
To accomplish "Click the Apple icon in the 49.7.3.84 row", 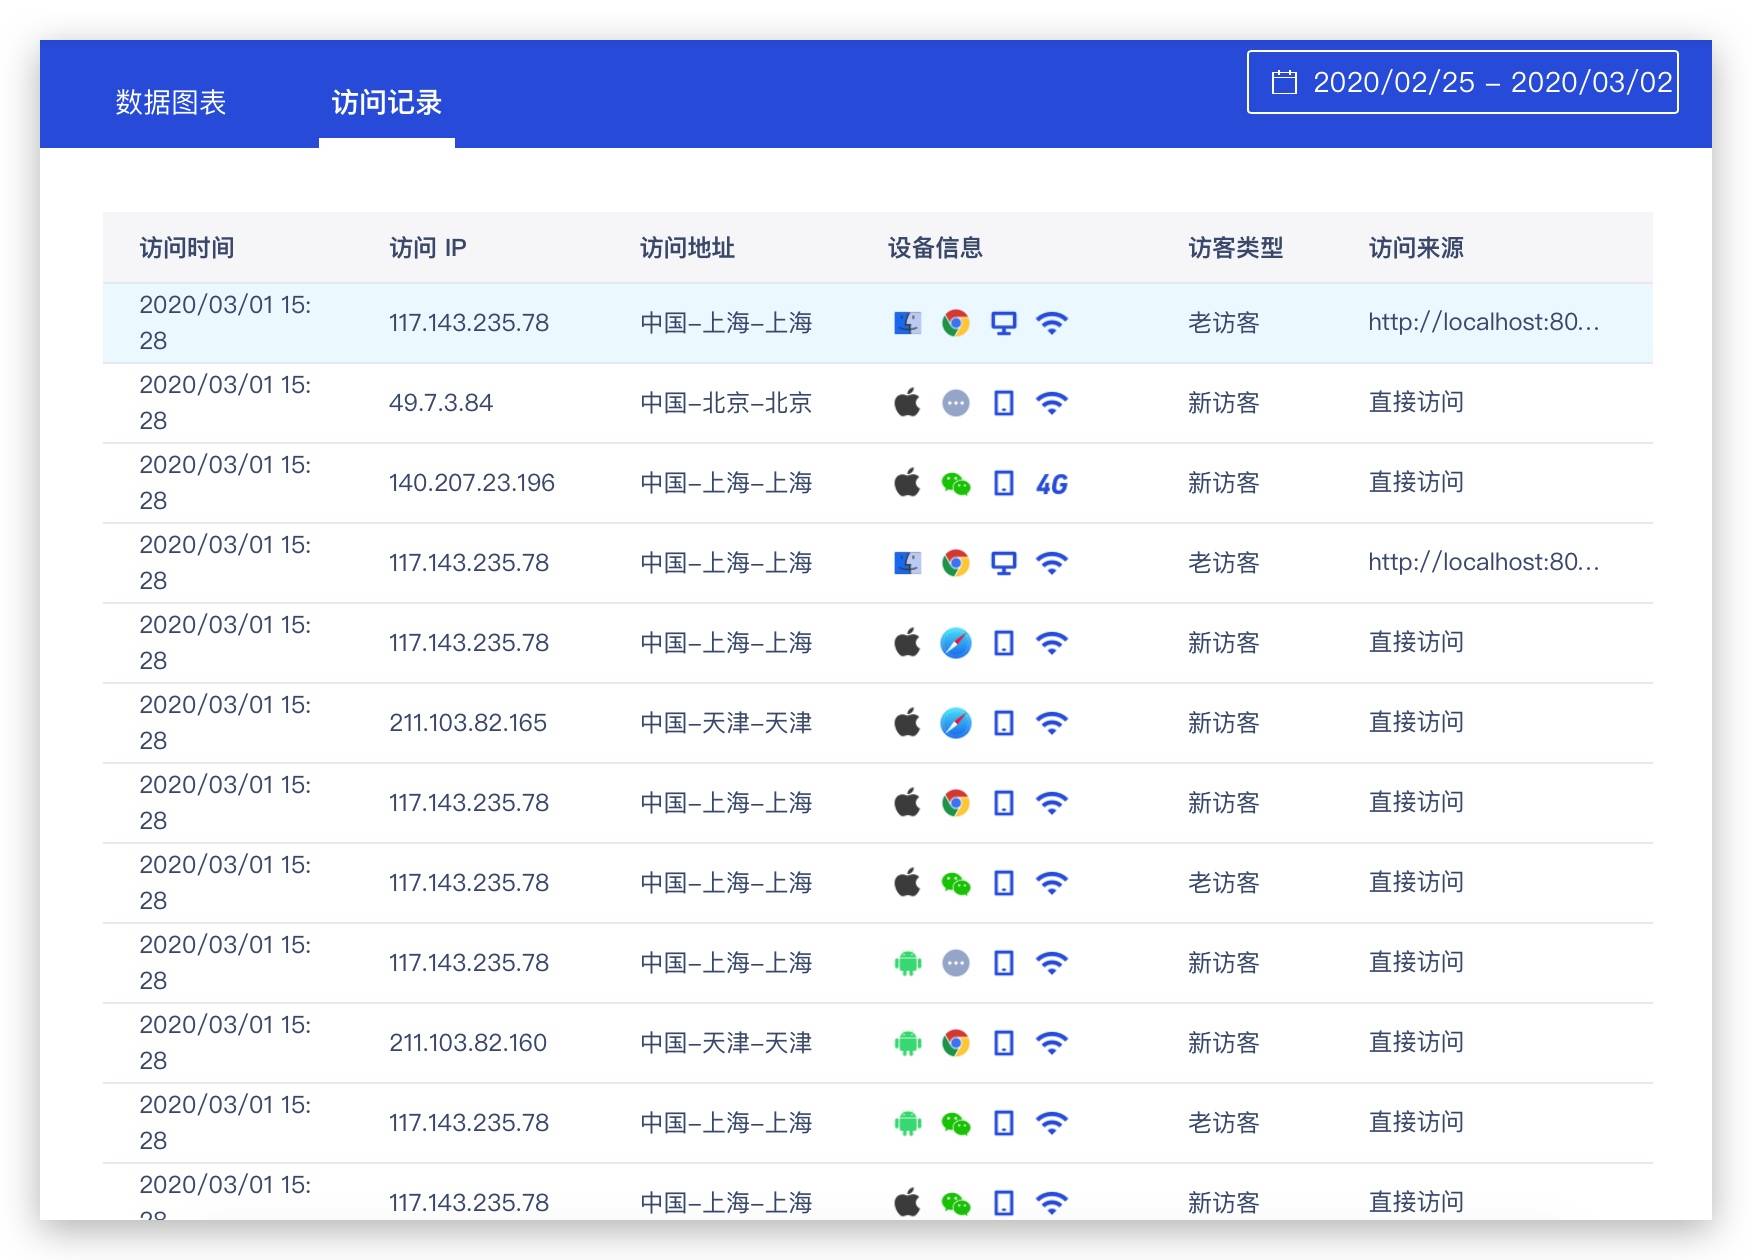I will coord(907,403).
